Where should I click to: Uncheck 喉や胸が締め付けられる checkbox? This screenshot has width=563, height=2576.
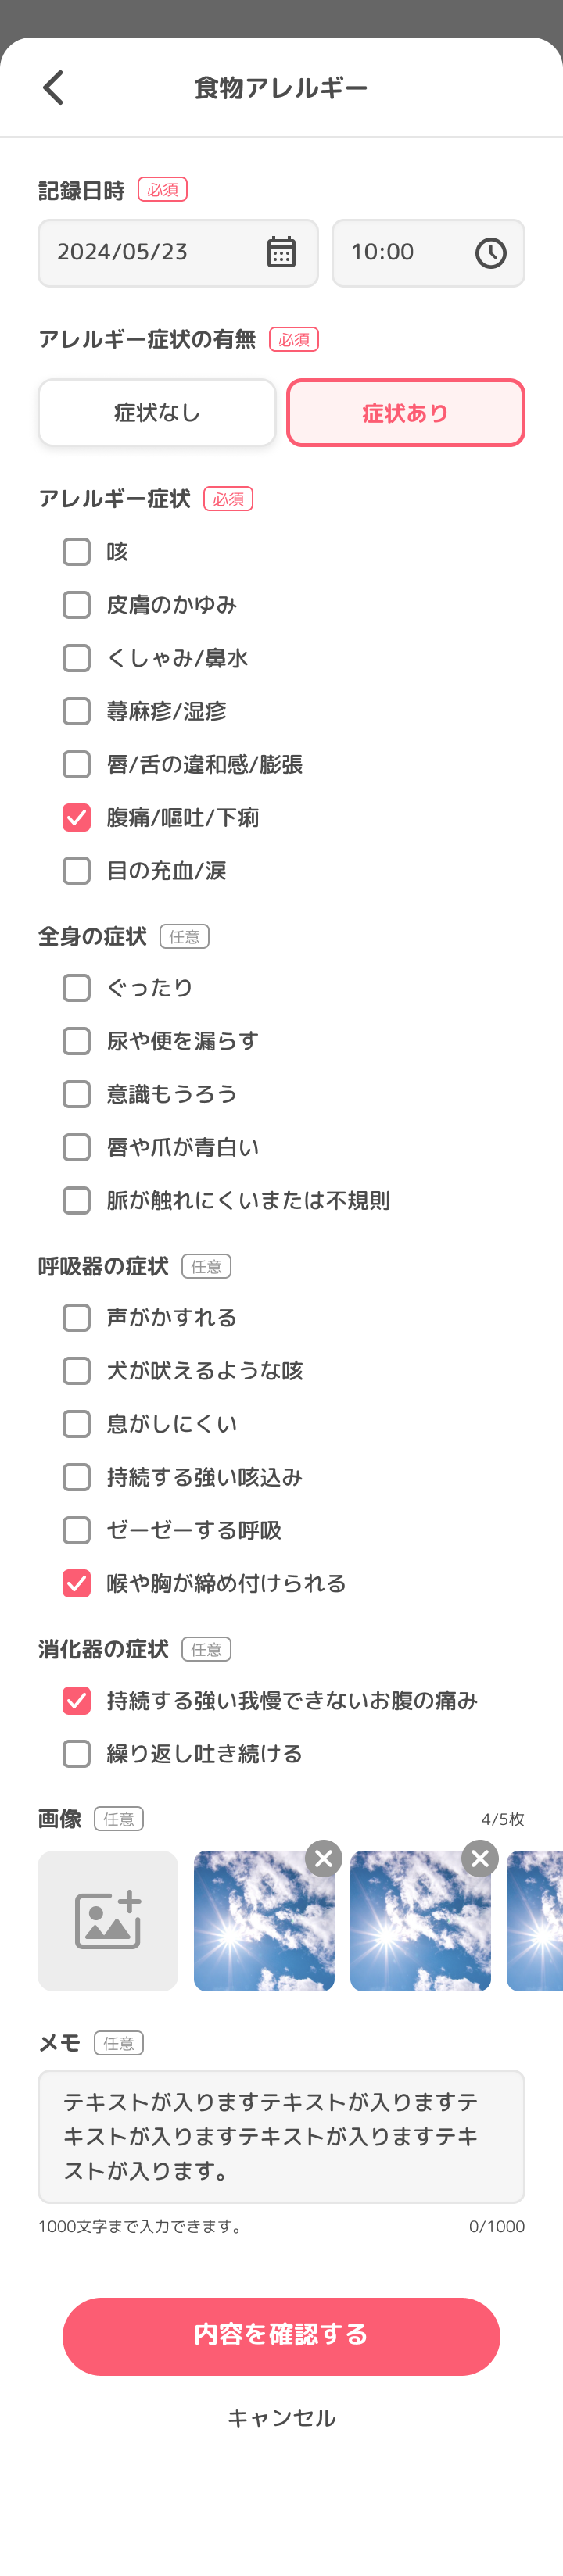point(77,1583)
